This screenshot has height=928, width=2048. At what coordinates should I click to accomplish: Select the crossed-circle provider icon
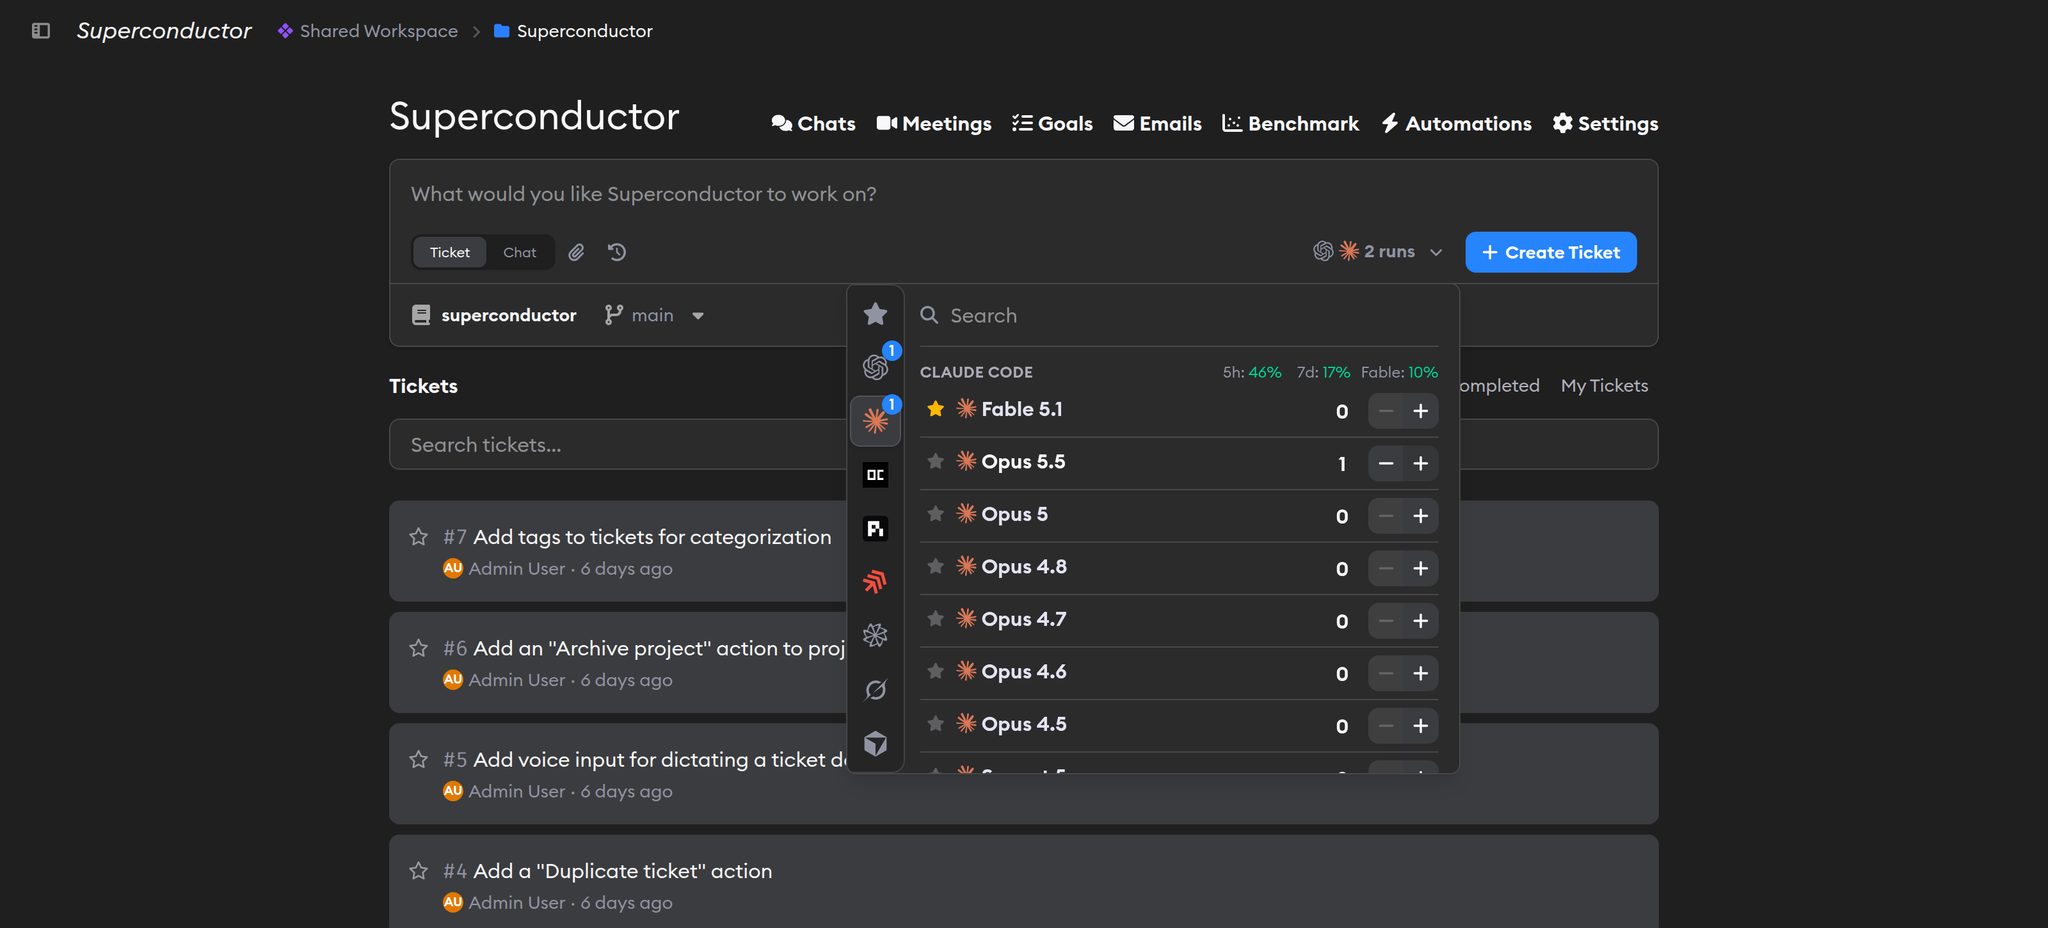coord(875,689)
